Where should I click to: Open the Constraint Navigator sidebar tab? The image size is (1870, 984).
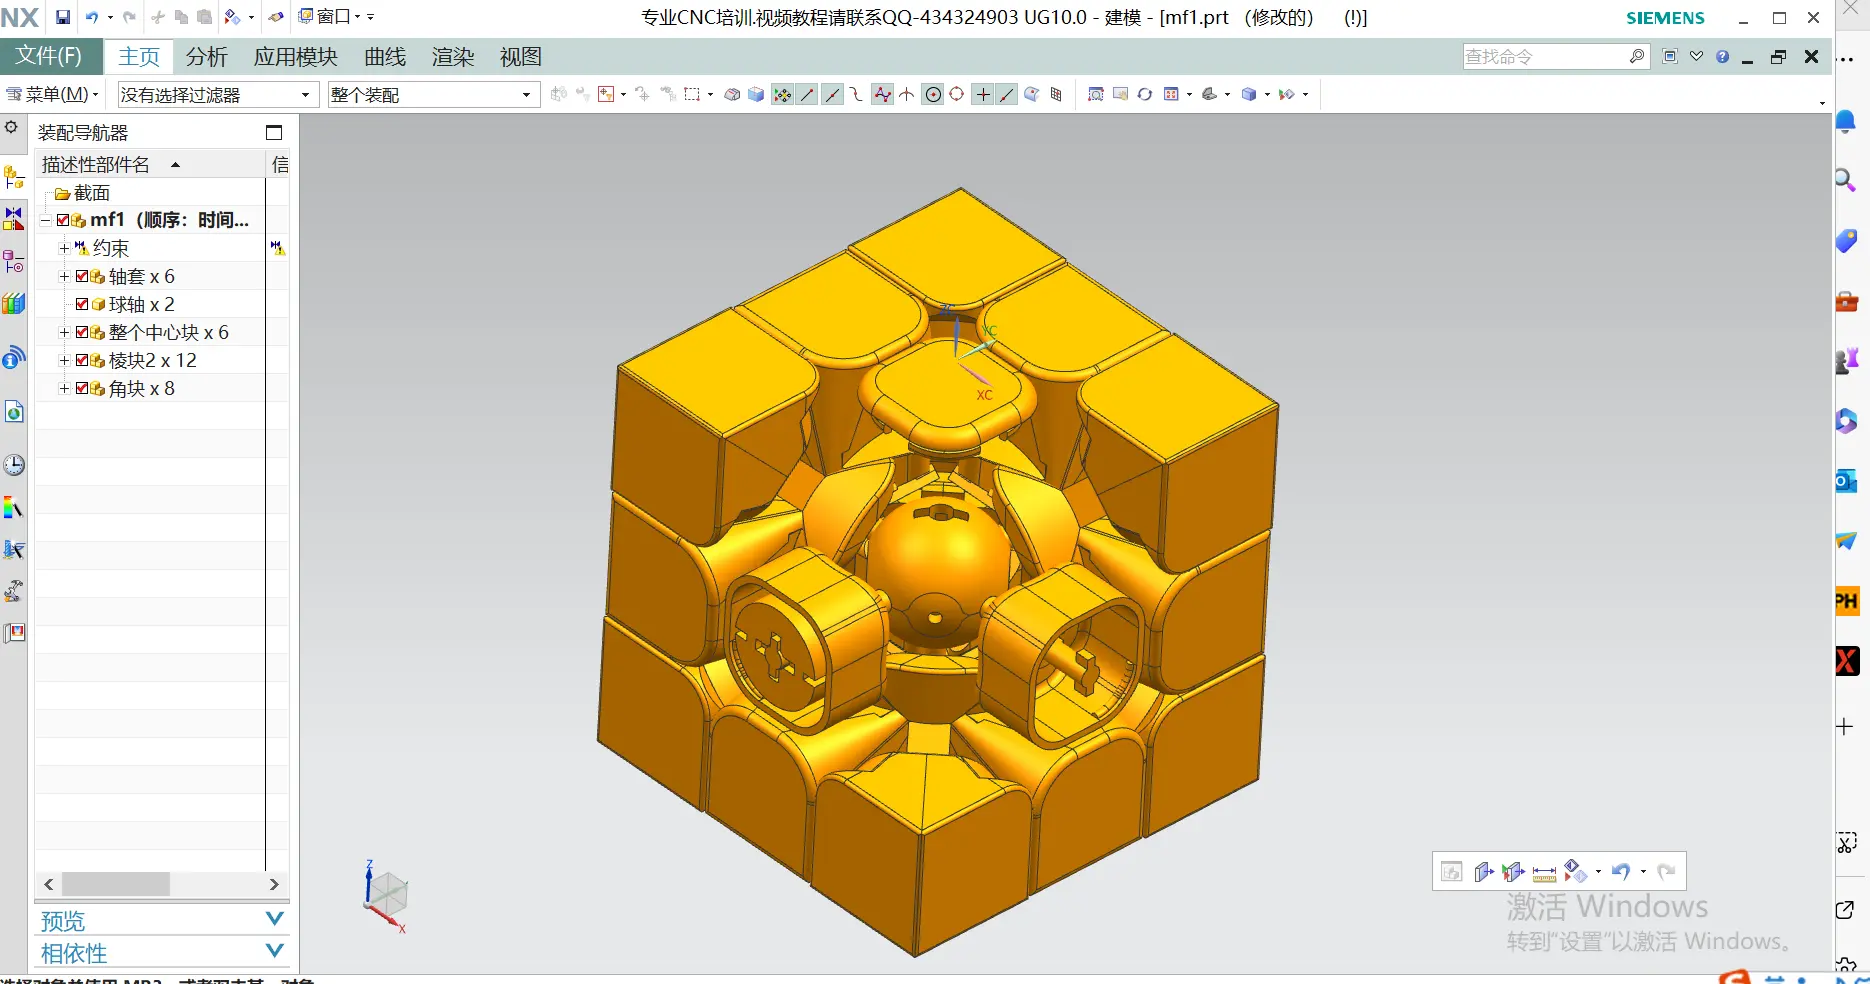pos(14,219)
